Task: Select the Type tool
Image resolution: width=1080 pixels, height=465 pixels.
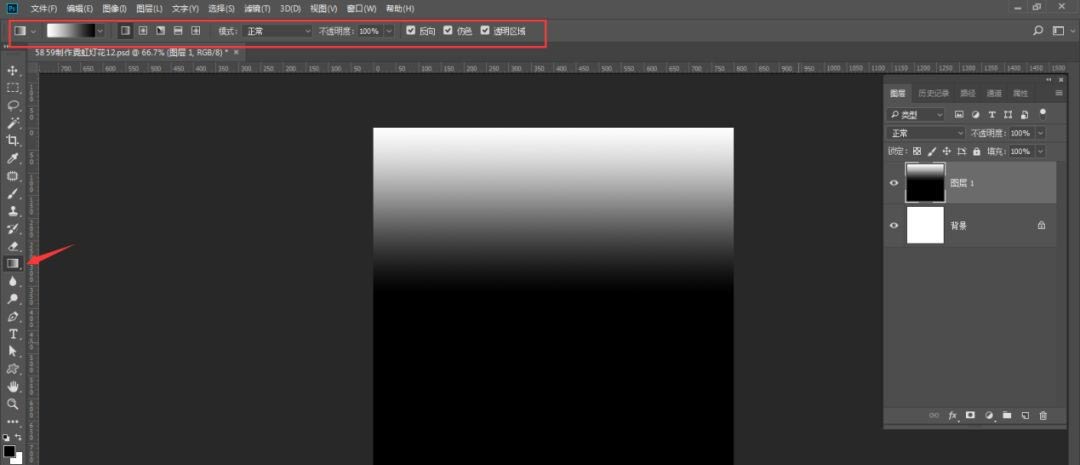Action: [x=12, y=334]
